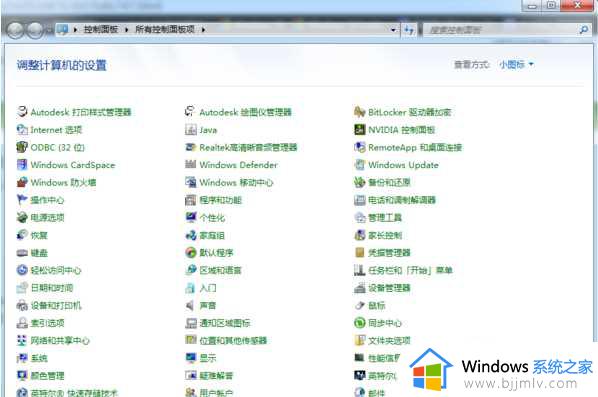Open the 凭据管理器 link
The height and width of the screenshot is (397, 598).
pyautogui.click(x=389, y=253)
